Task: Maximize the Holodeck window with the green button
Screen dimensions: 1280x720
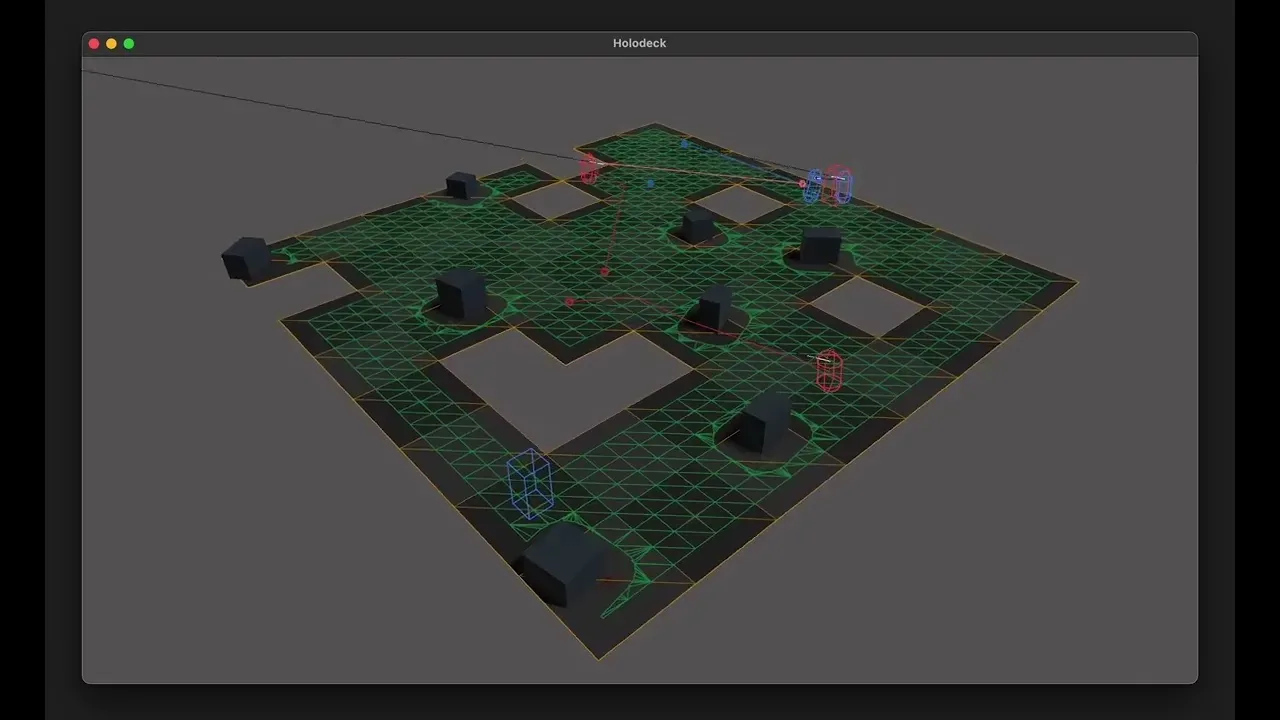Action: click(128, 43)
